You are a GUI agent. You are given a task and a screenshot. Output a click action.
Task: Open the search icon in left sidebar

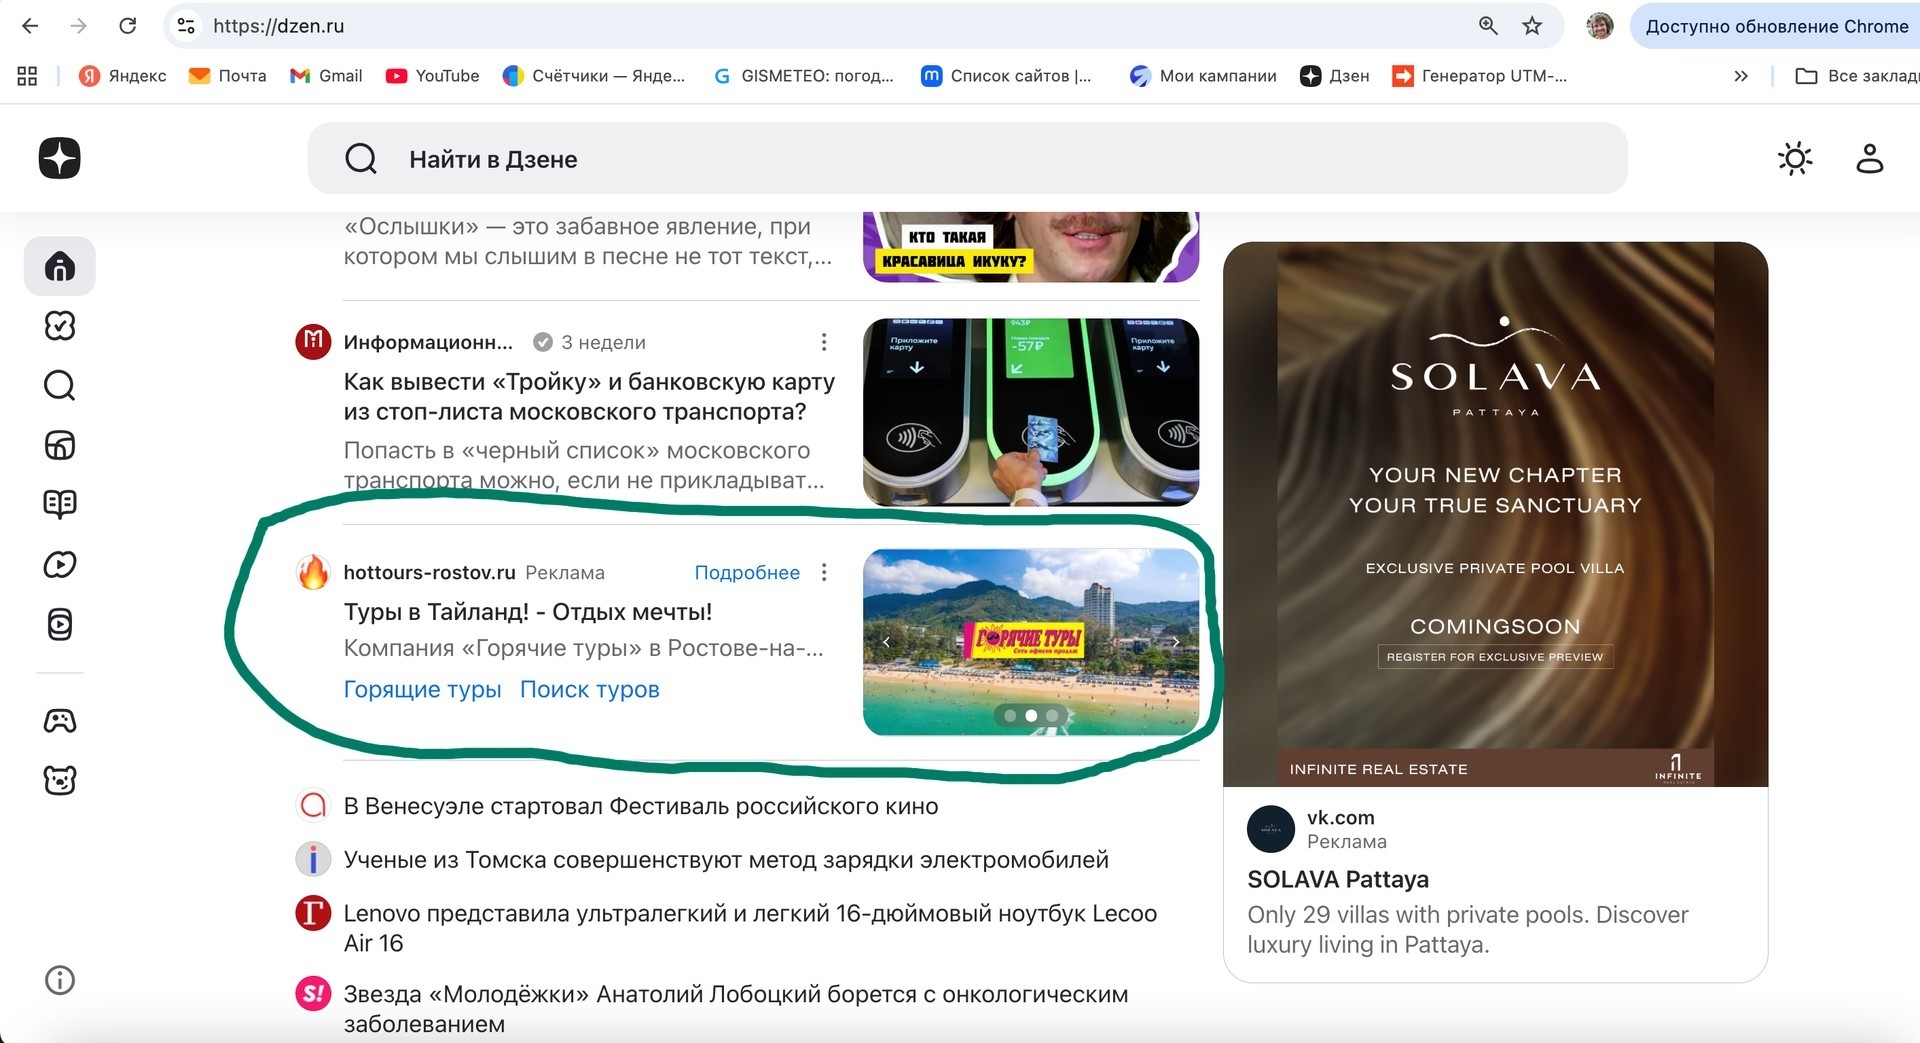[59, 385]
